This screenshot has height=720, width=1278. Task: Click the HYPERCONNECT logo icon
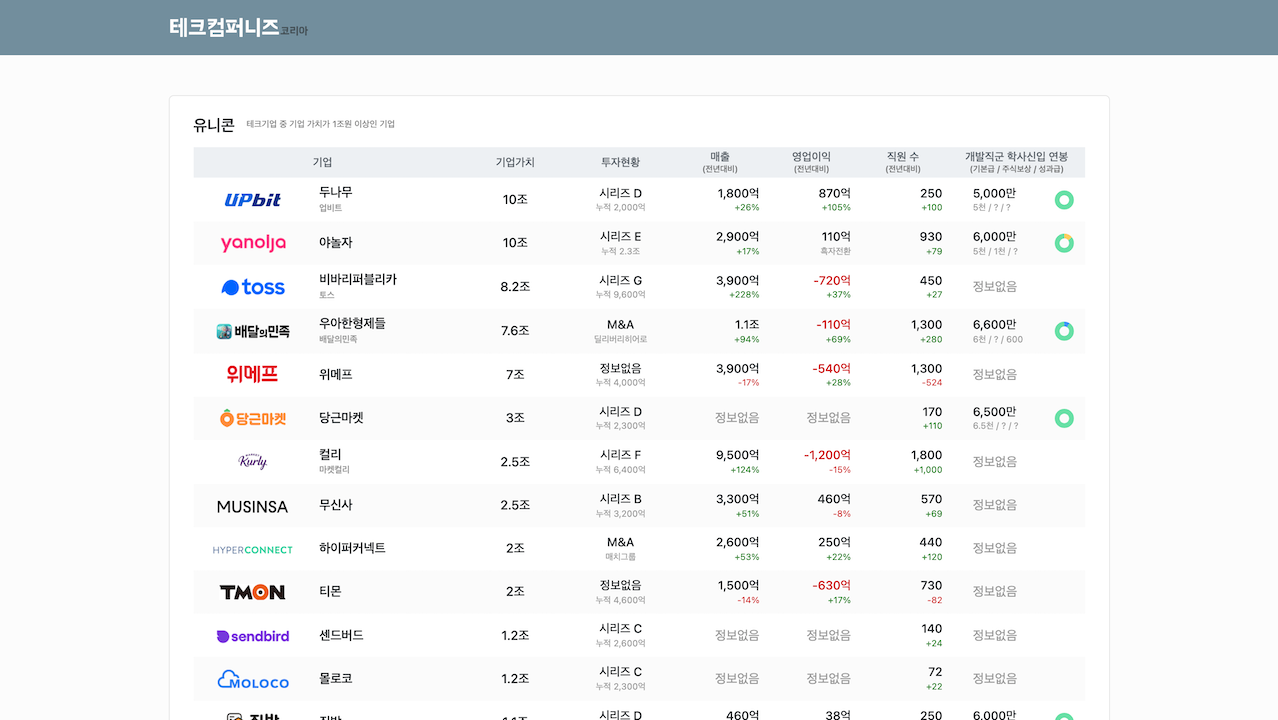point(251,549)
